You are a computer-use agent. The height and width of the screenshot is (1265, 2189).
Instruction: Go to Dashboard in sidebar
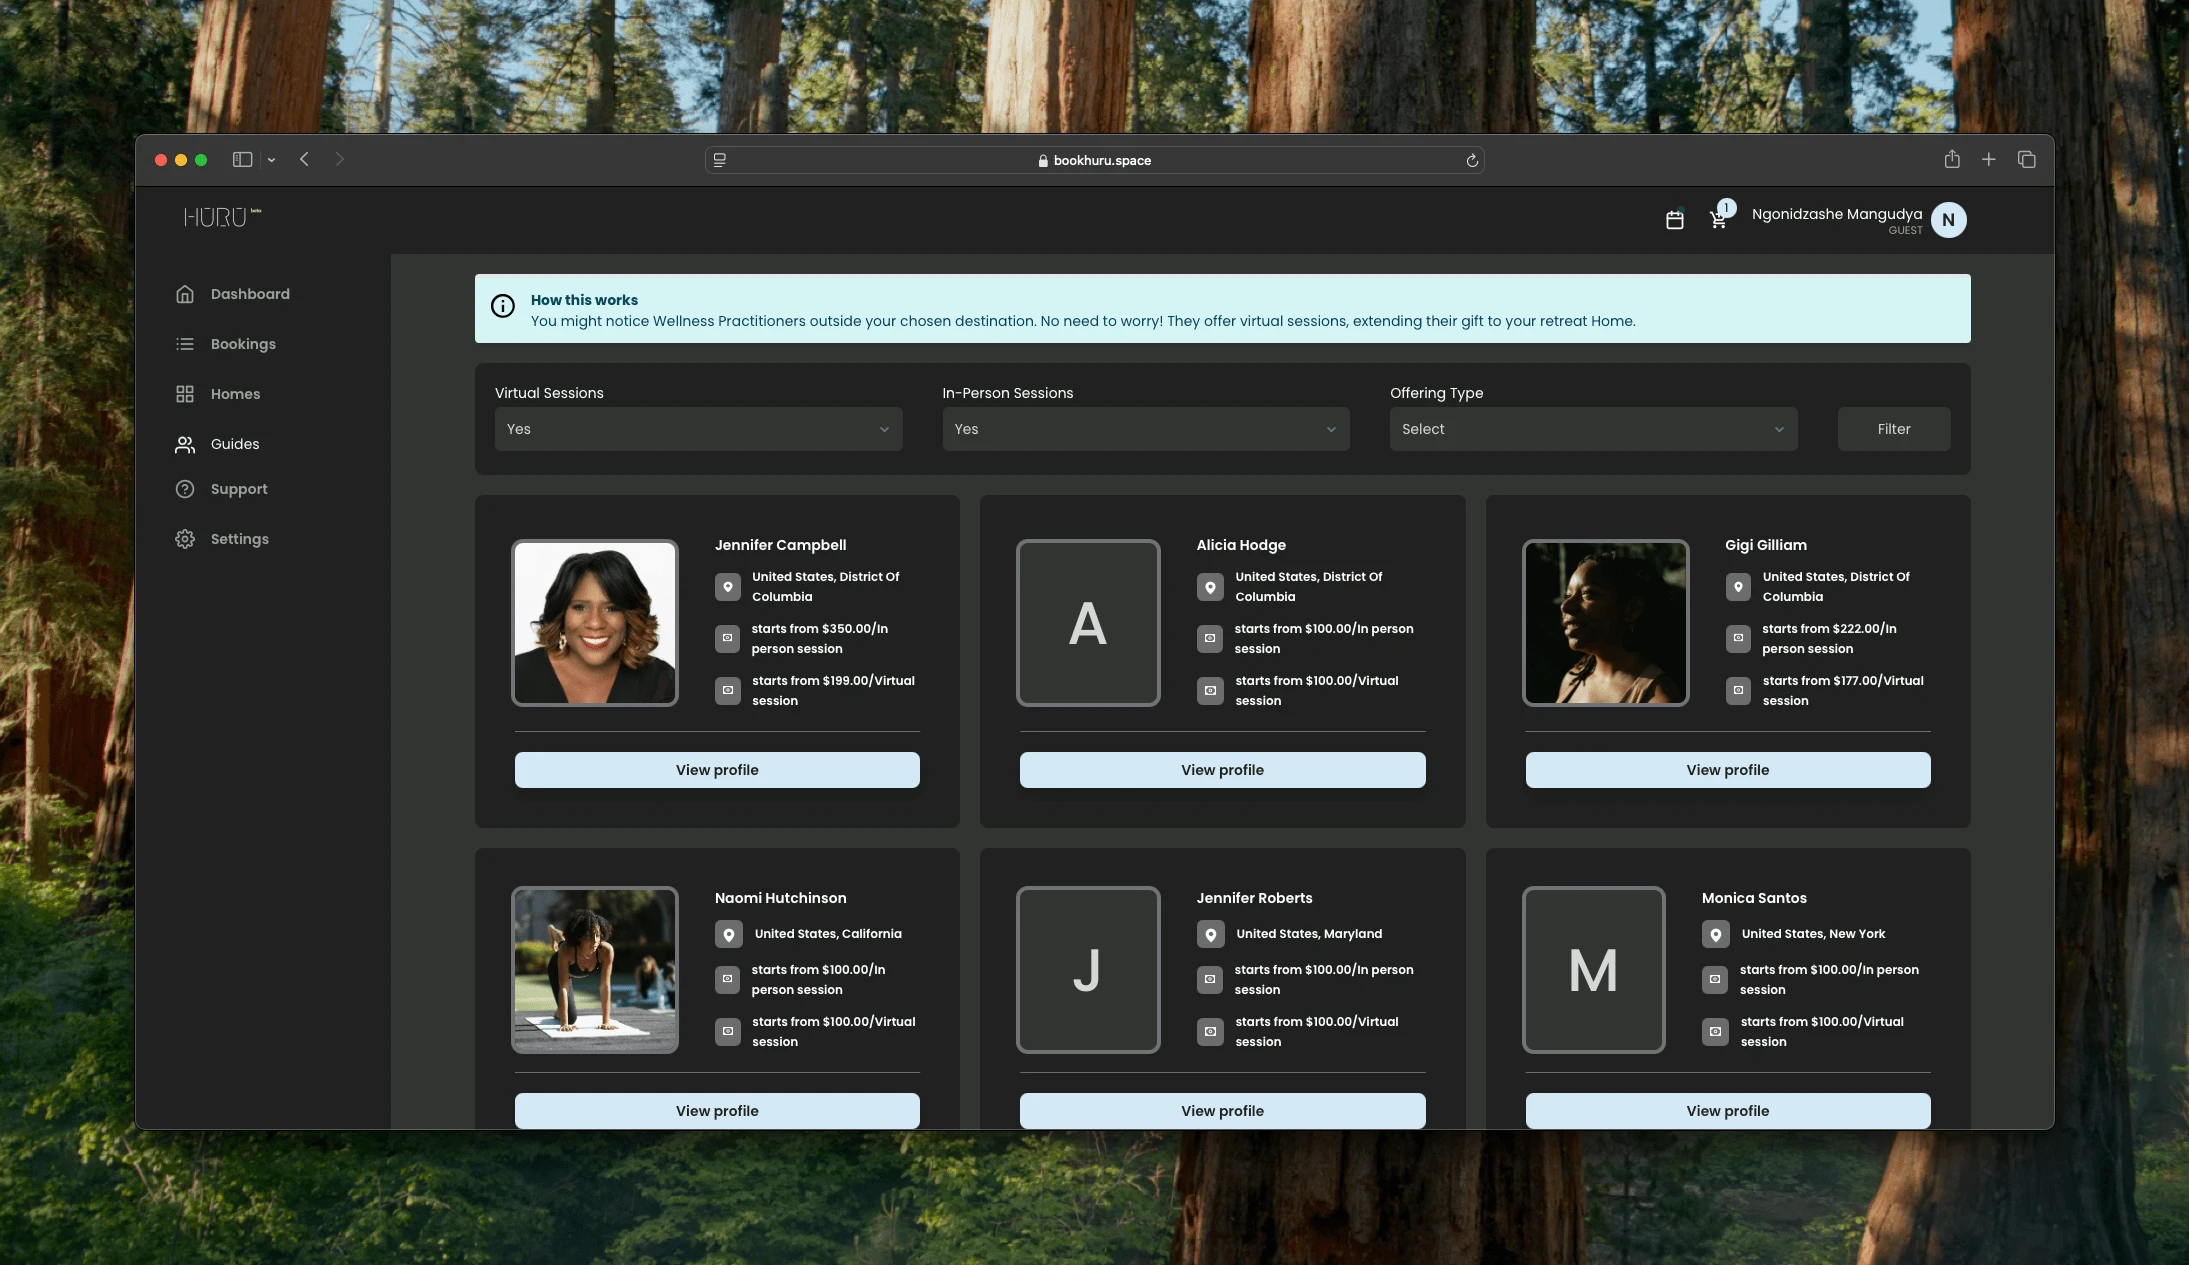coord(250,294)
